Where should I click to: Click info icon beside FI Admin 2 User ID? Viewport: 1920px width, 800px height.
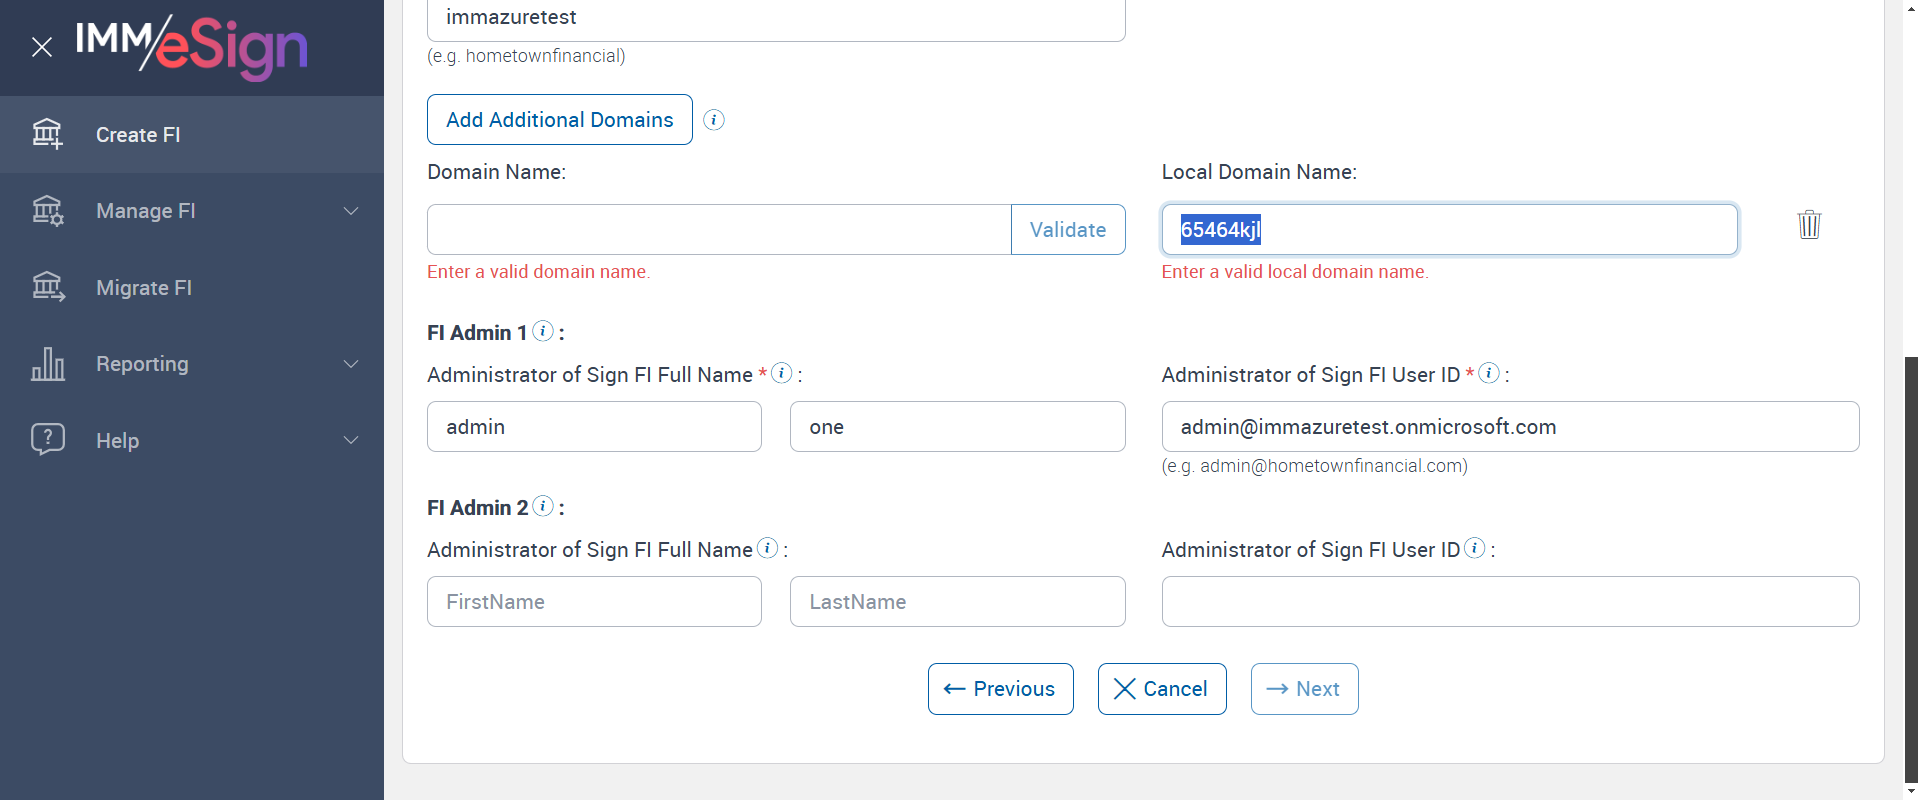tap(1475, 548)
